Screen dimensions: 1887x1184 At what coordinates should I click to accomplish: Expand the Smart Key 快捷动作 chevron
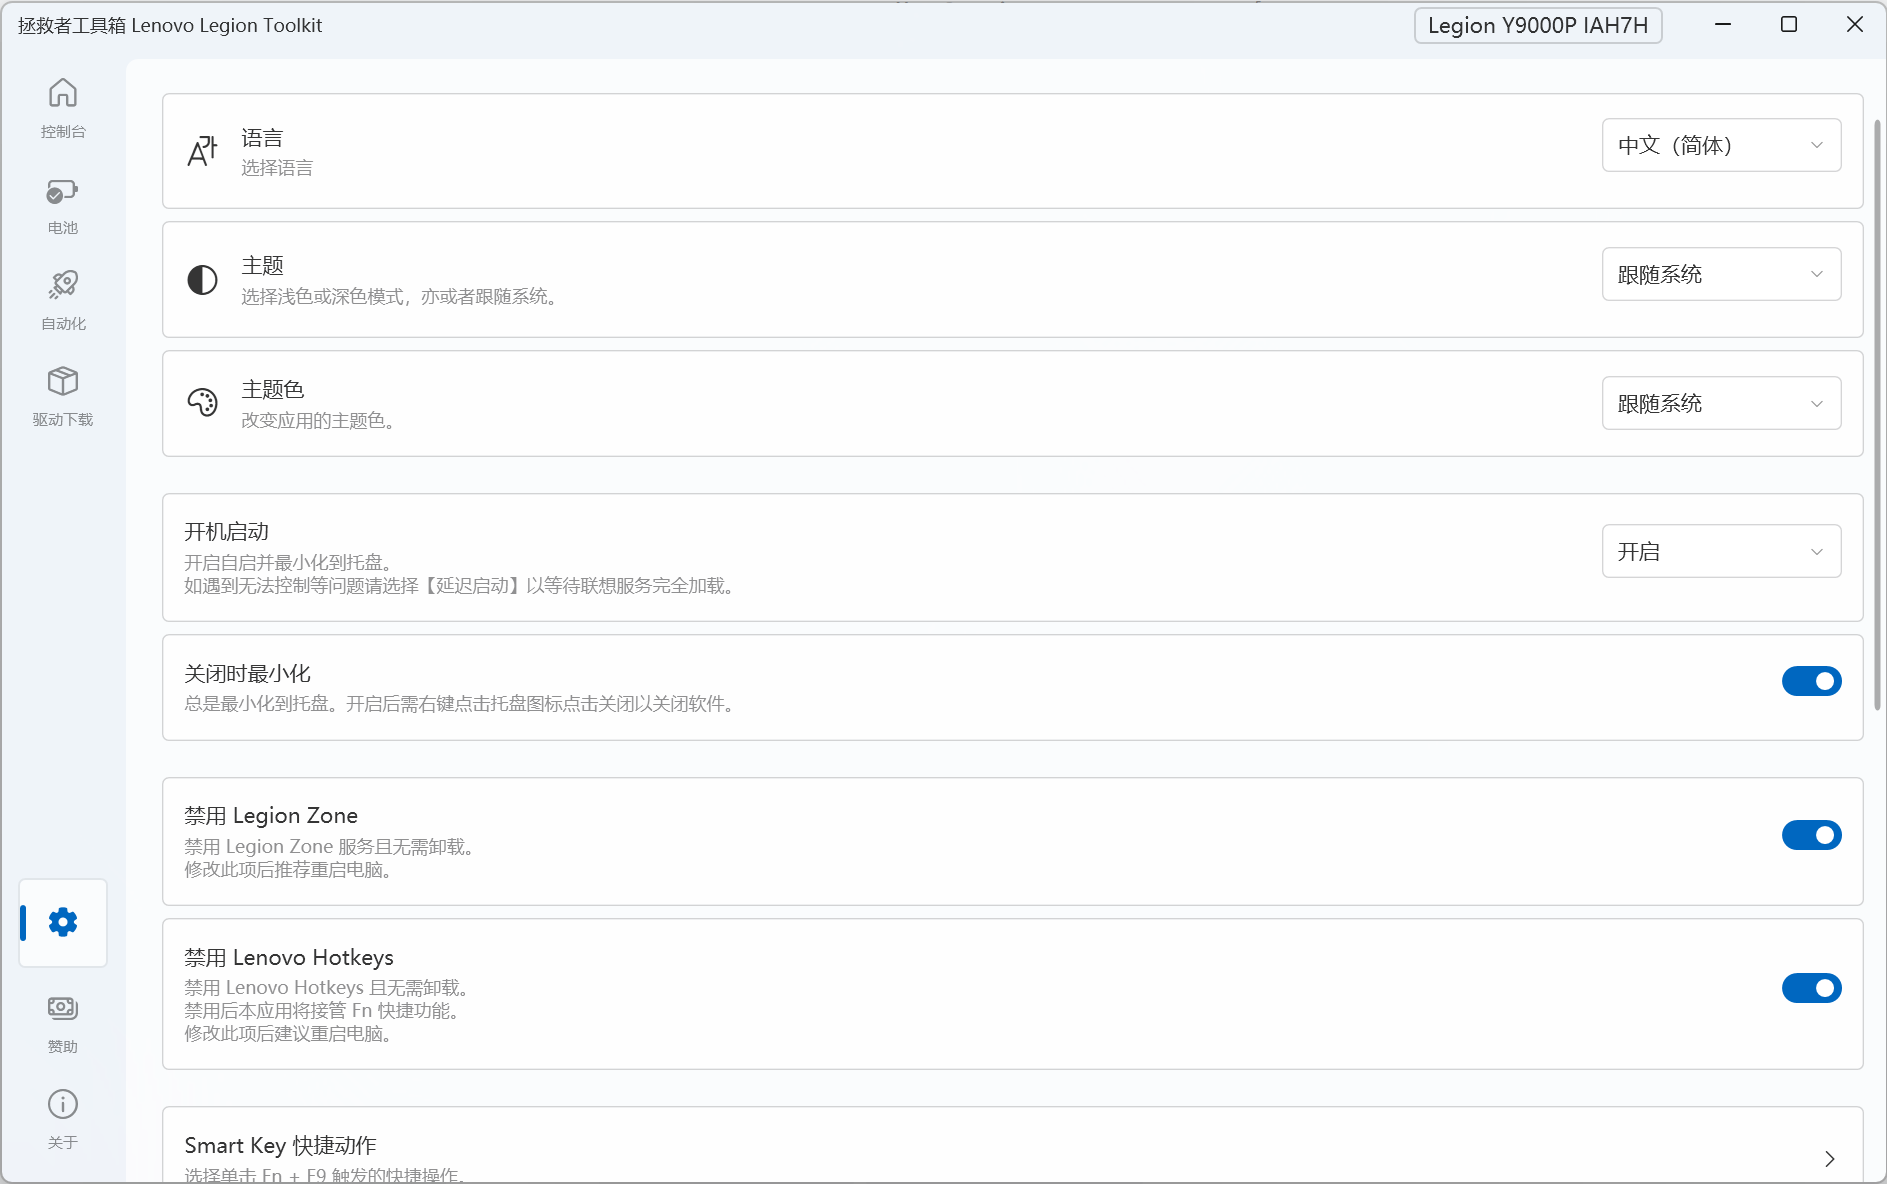(x=1829, y=1159)
